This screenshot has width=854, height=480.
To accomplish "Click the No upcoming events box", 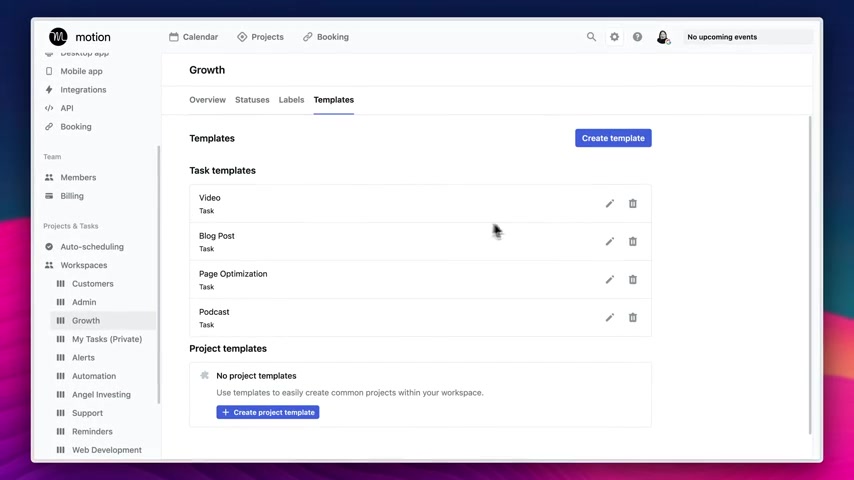I will [747, 37].
